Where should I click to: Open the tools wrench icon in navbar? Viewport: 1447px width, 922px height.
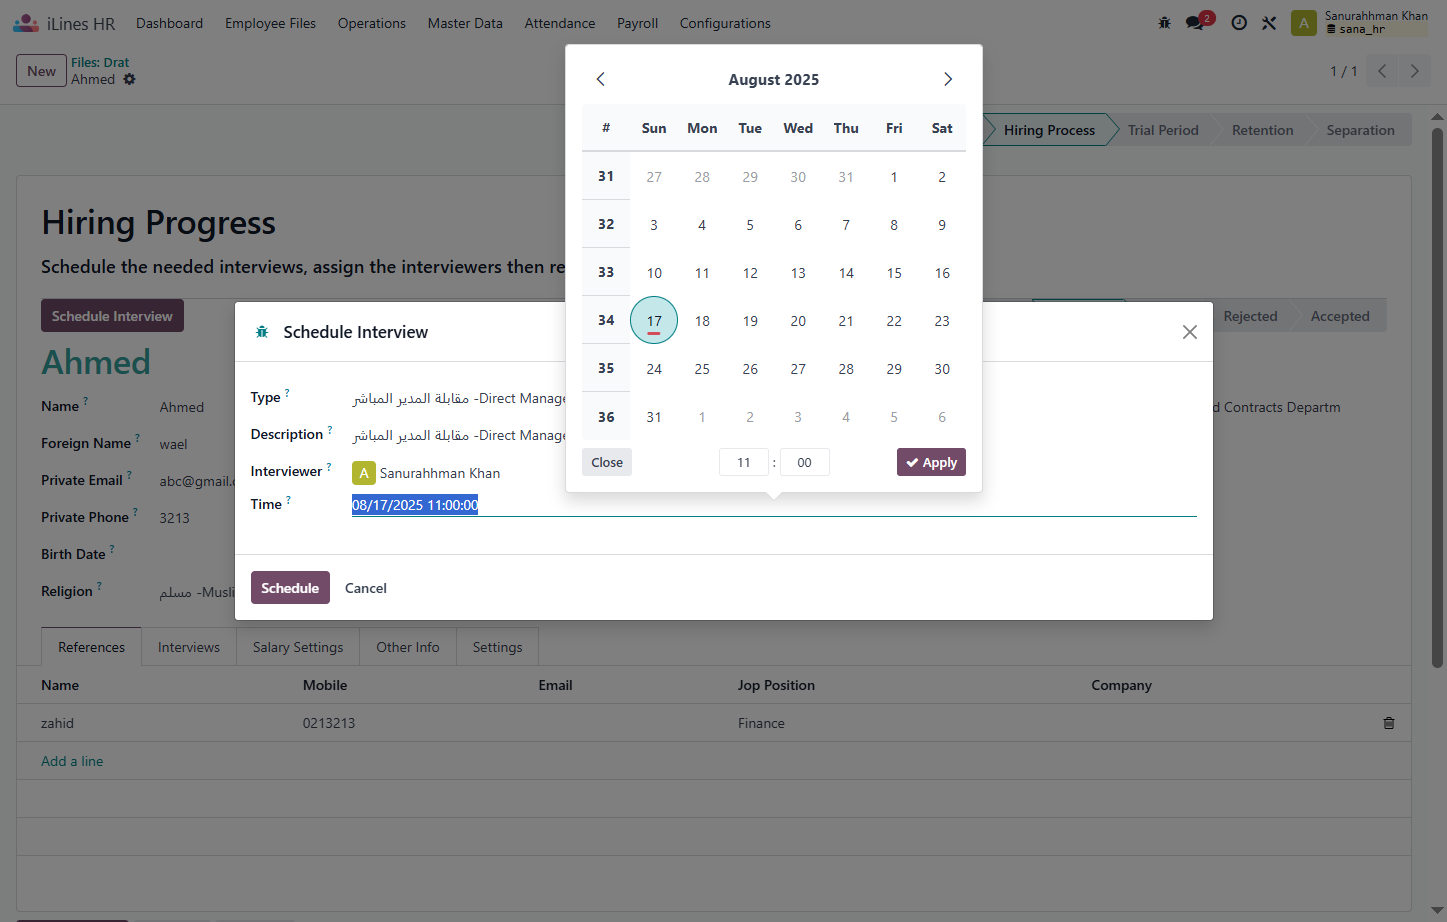click(1269, 23)
